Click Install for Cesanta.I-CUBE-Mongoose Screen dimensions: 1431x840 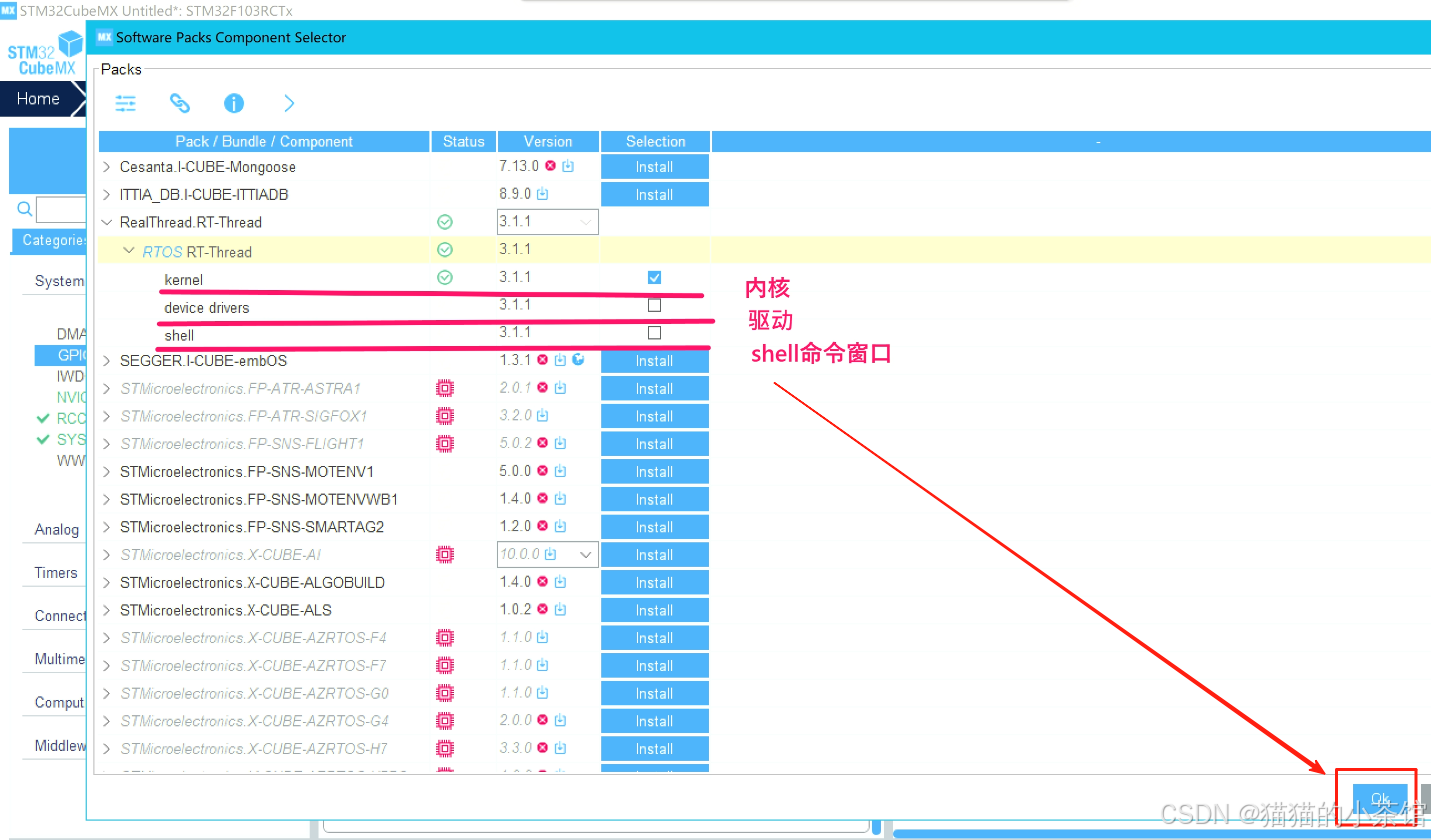(x=654, y=167)
